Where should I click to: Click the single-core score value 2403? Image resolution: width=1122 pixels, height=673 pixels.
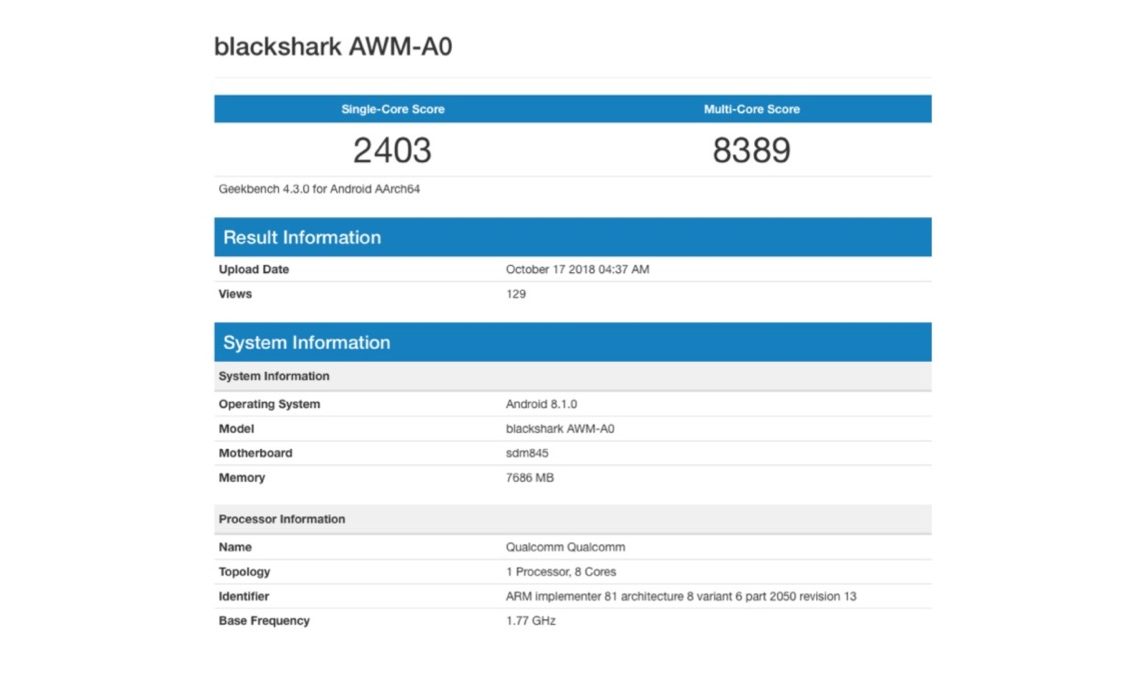(x=392, y=150)
